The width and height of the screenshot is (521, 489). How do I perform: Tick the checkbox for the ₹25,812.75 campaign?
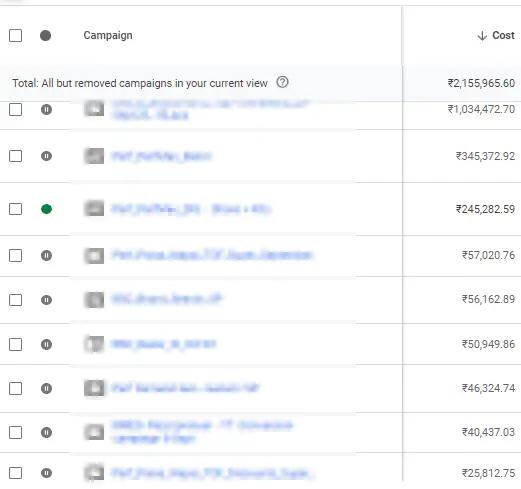16,473
